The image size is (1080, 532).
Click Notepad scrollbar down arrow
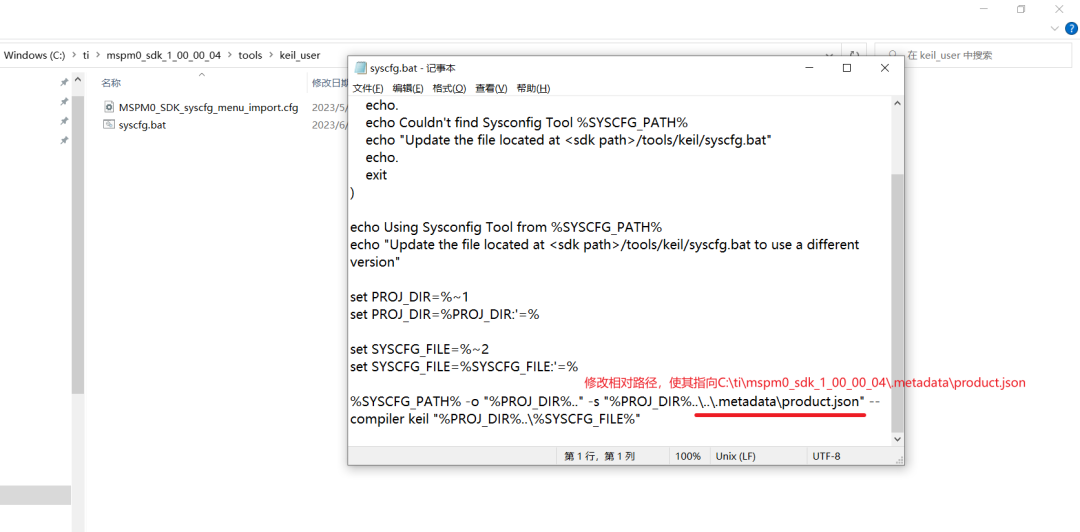[897, 438]
